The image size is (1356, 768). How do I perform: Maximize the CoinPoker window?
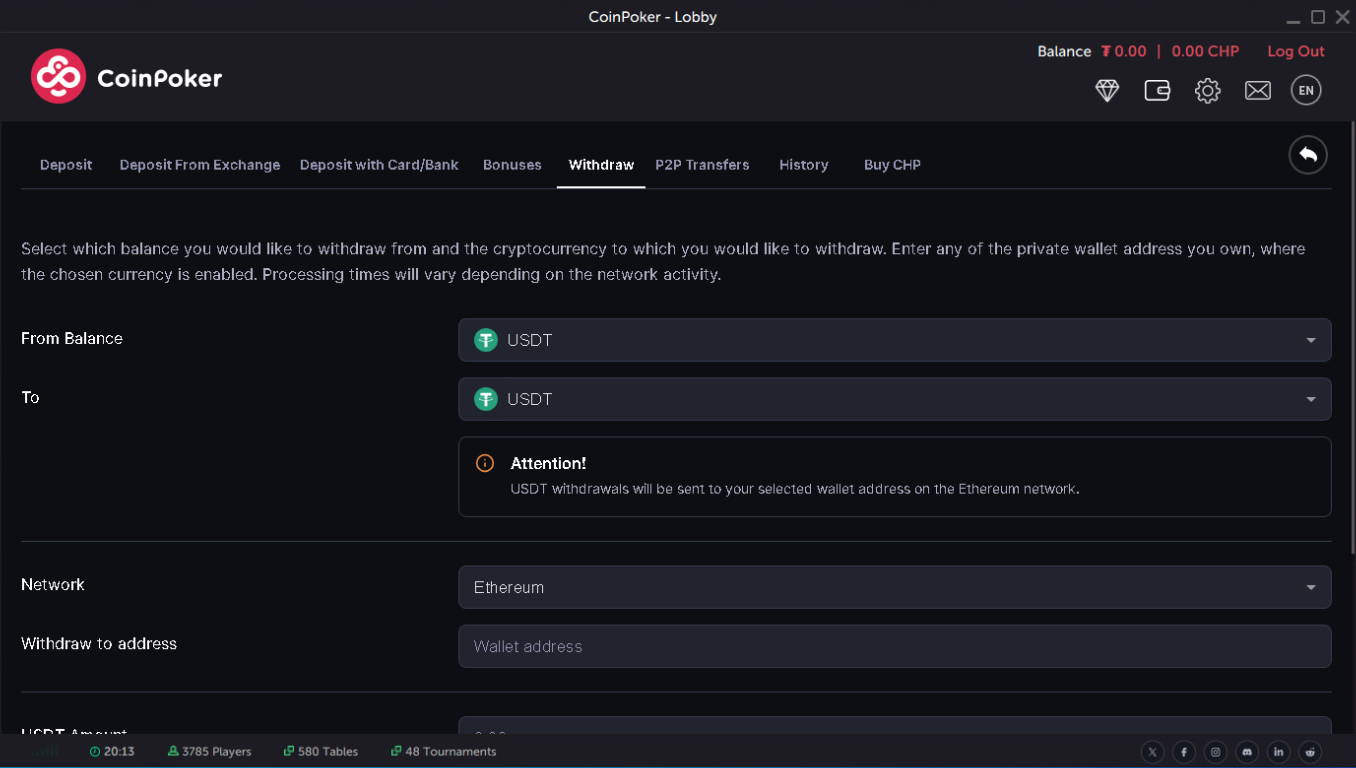pos(1318,17)
